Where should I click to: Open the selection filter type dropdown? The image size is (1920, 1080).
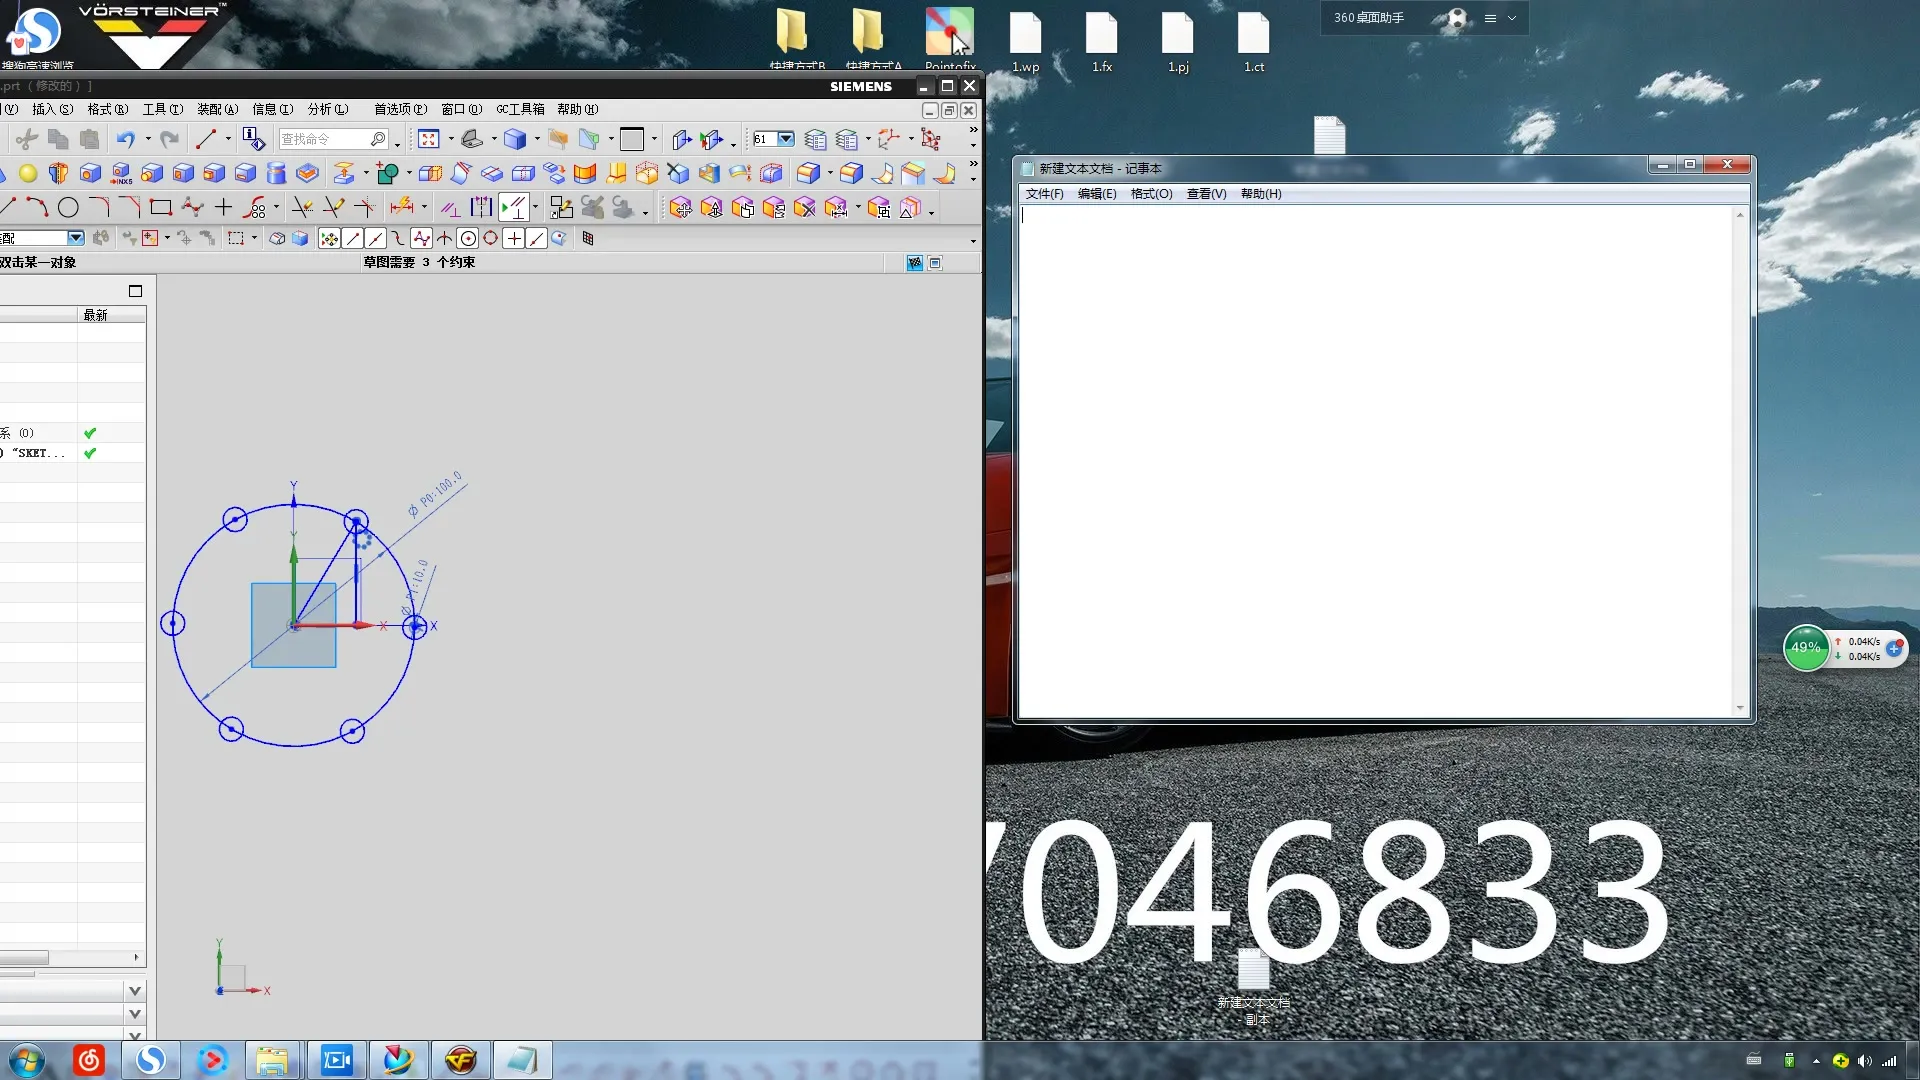coord(75,239)
